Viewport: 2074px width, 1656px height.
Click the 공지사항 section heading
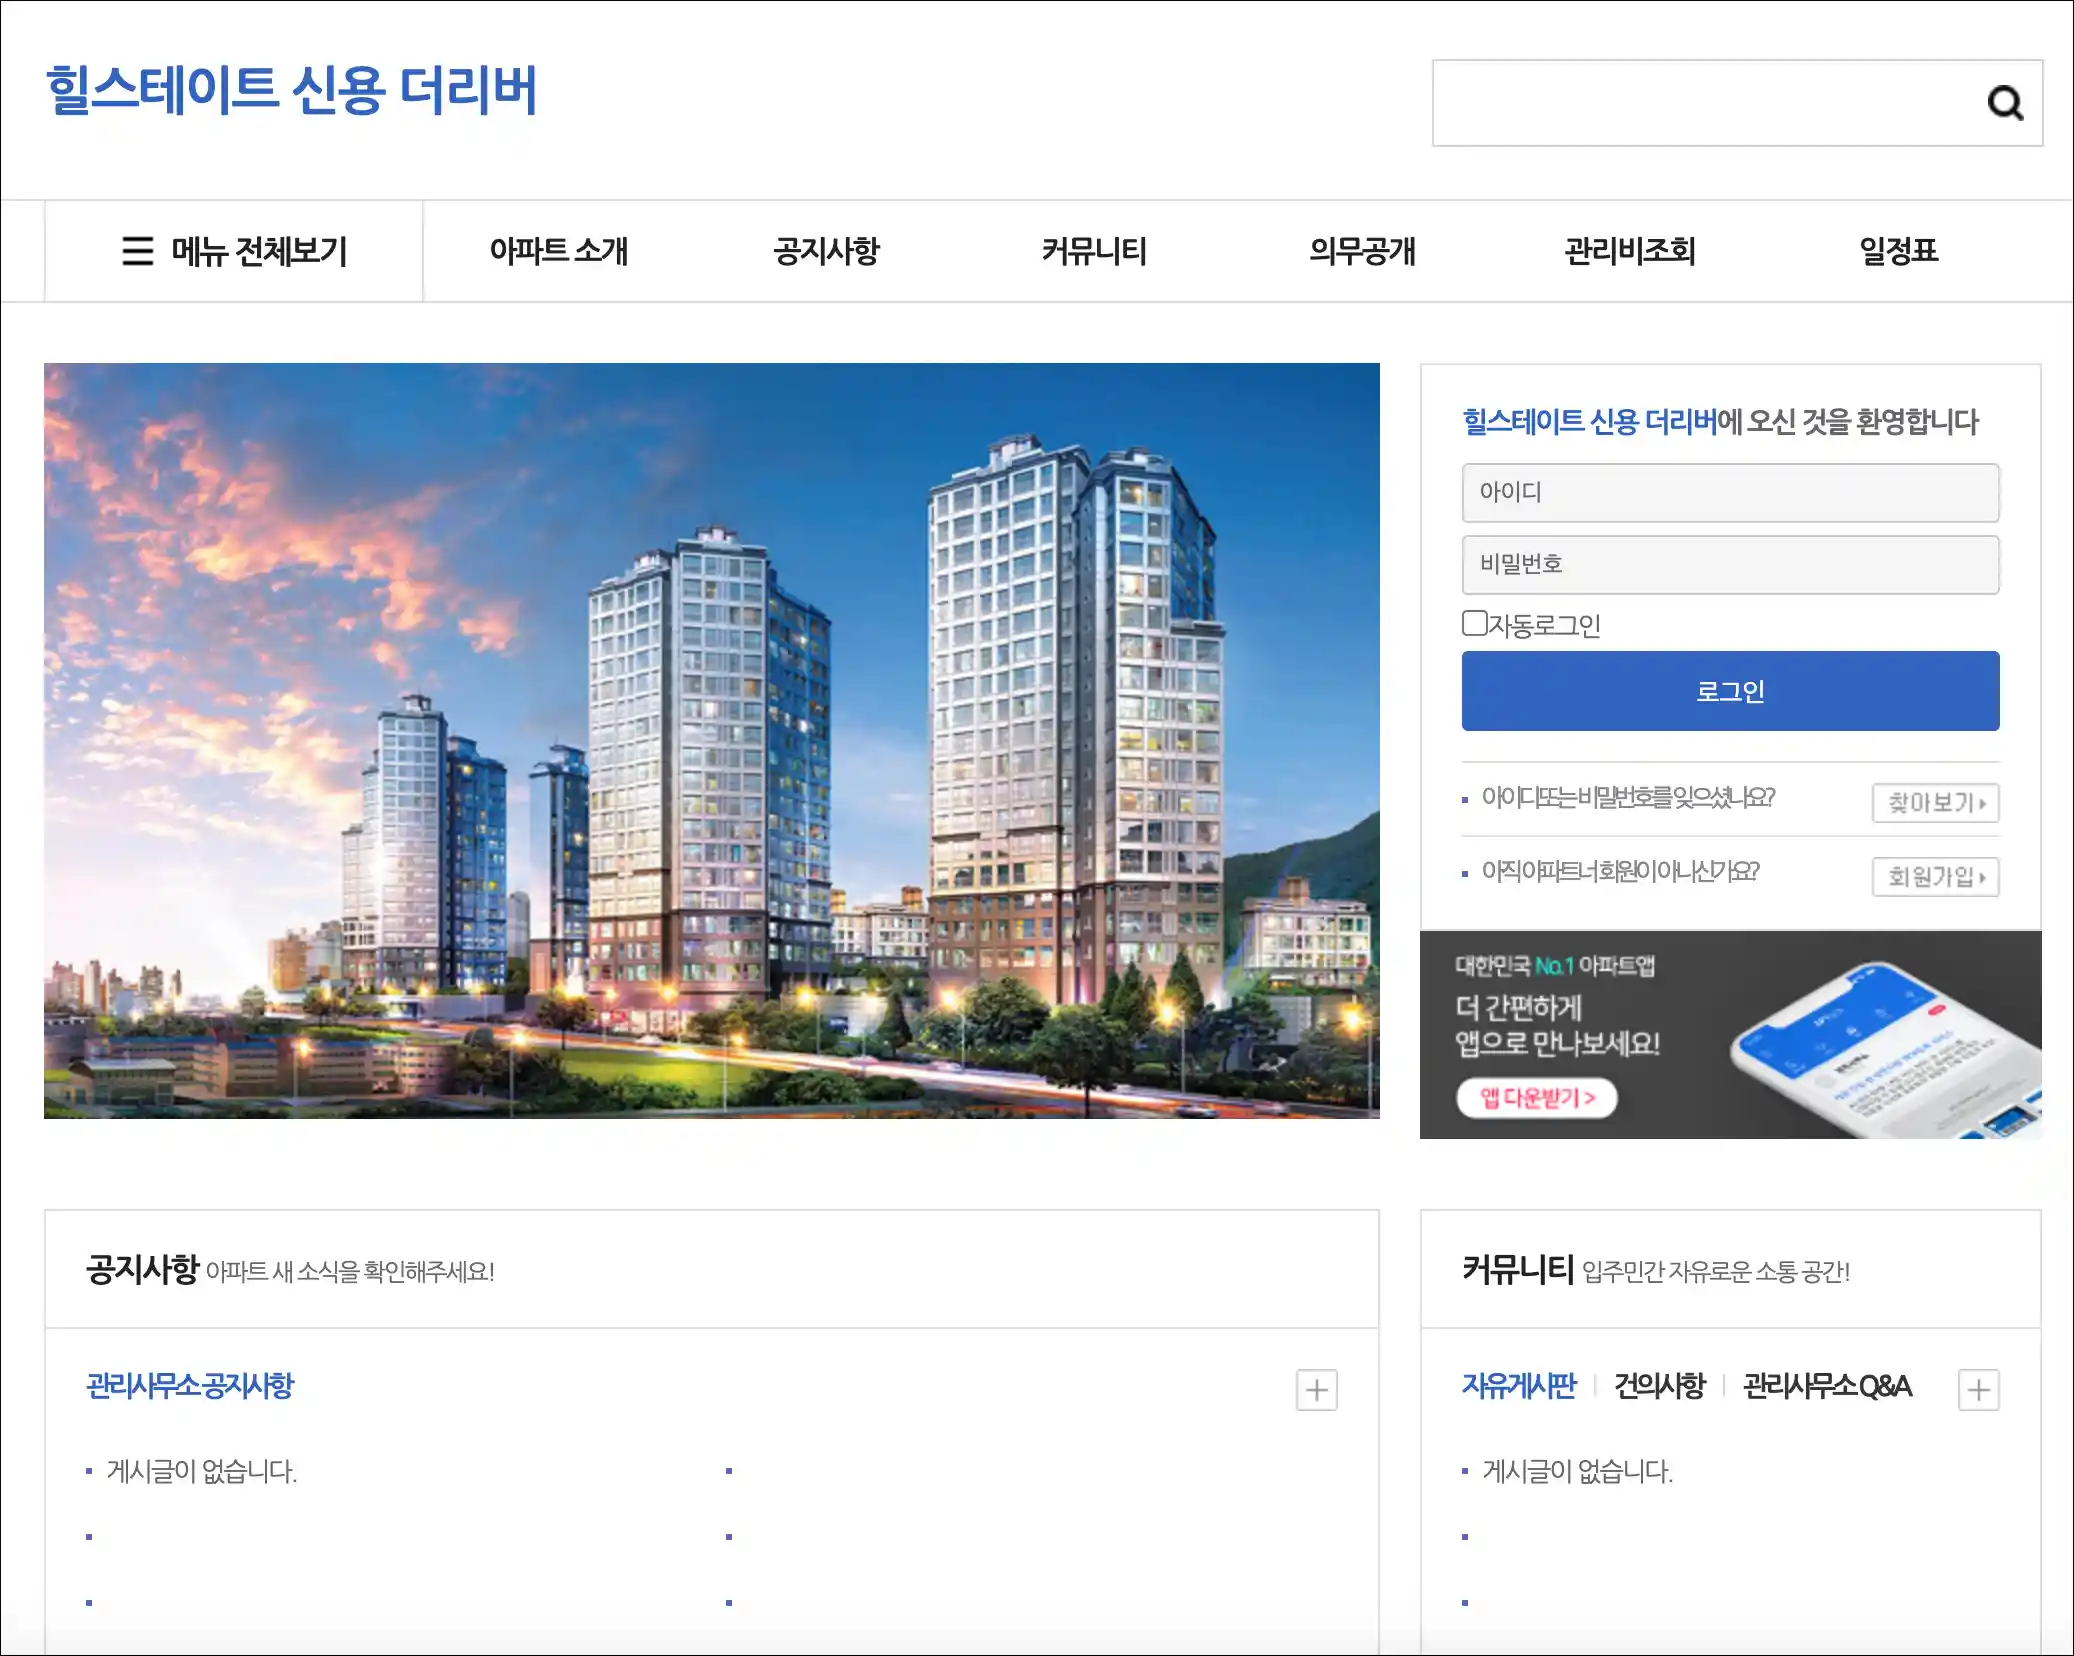tap(143, 1269)
